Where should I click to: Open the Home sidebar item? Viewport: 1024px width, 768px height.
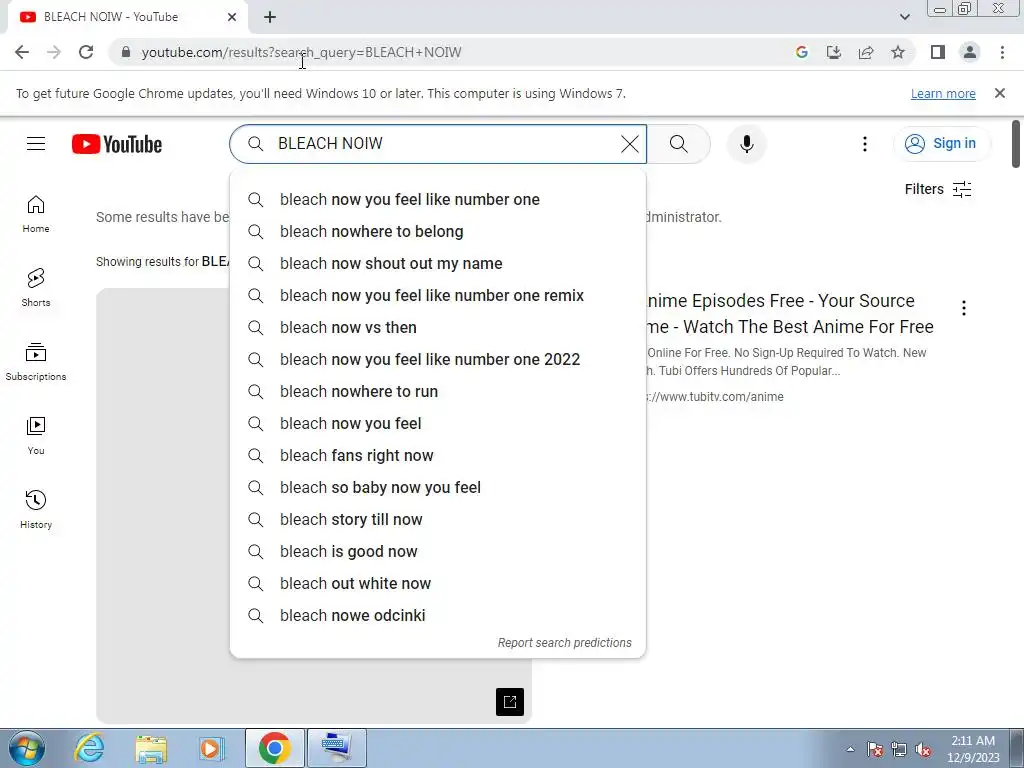pyautogui.click(x=36, y=214)
